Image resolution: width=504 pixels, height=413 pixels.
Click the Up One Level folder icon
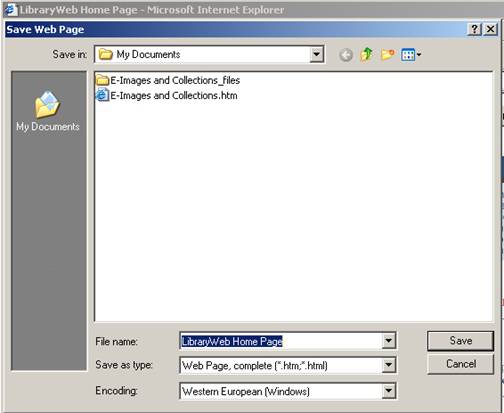[366, 54]
